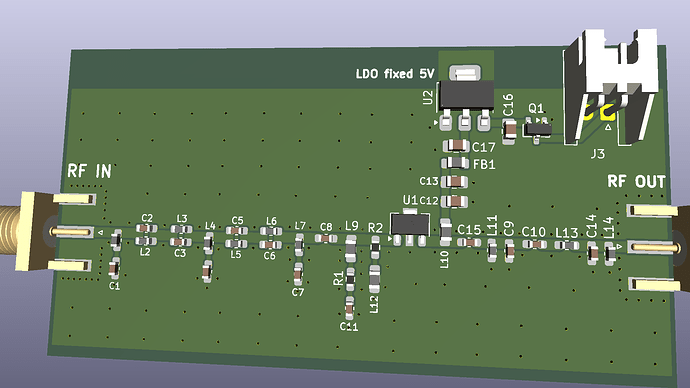The height and width of the screenshot is (388, 690).
Task: Click the C6 reference label
Action: tap(269, 256)
